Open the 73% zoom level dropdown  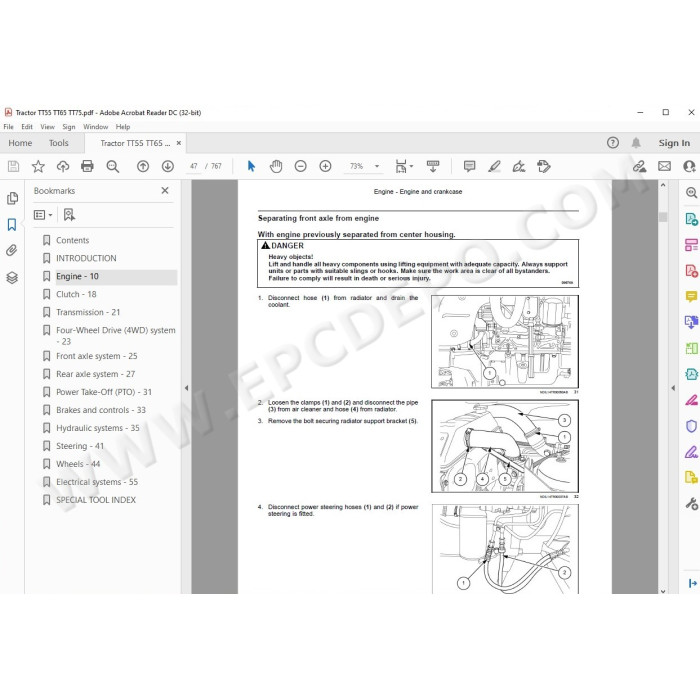pyautogui.click(x=377, y=167)
